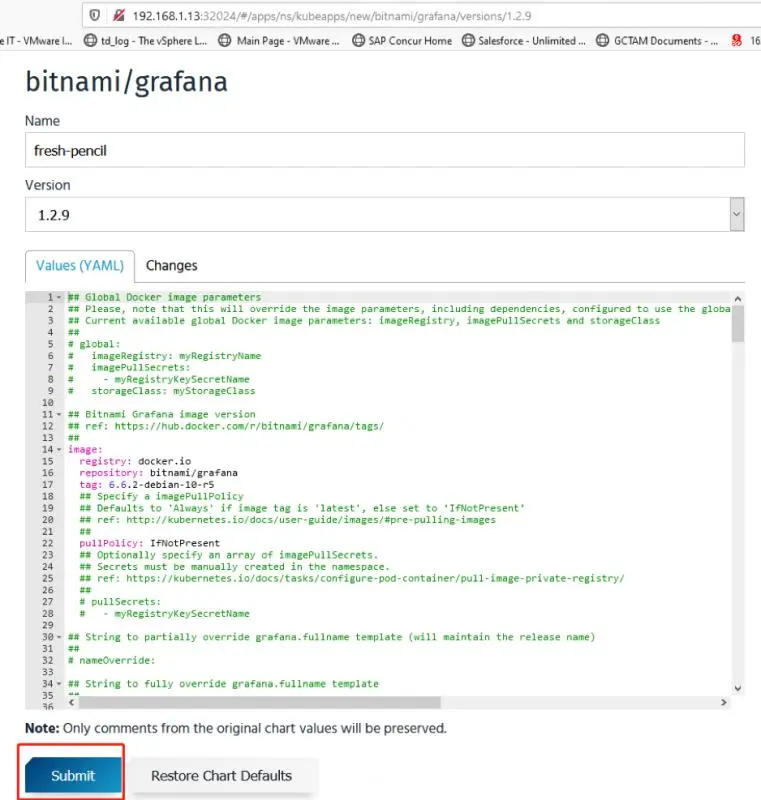Click the red bookmark icon at far right
761x800 pixels.
click(x=736, y=40)
